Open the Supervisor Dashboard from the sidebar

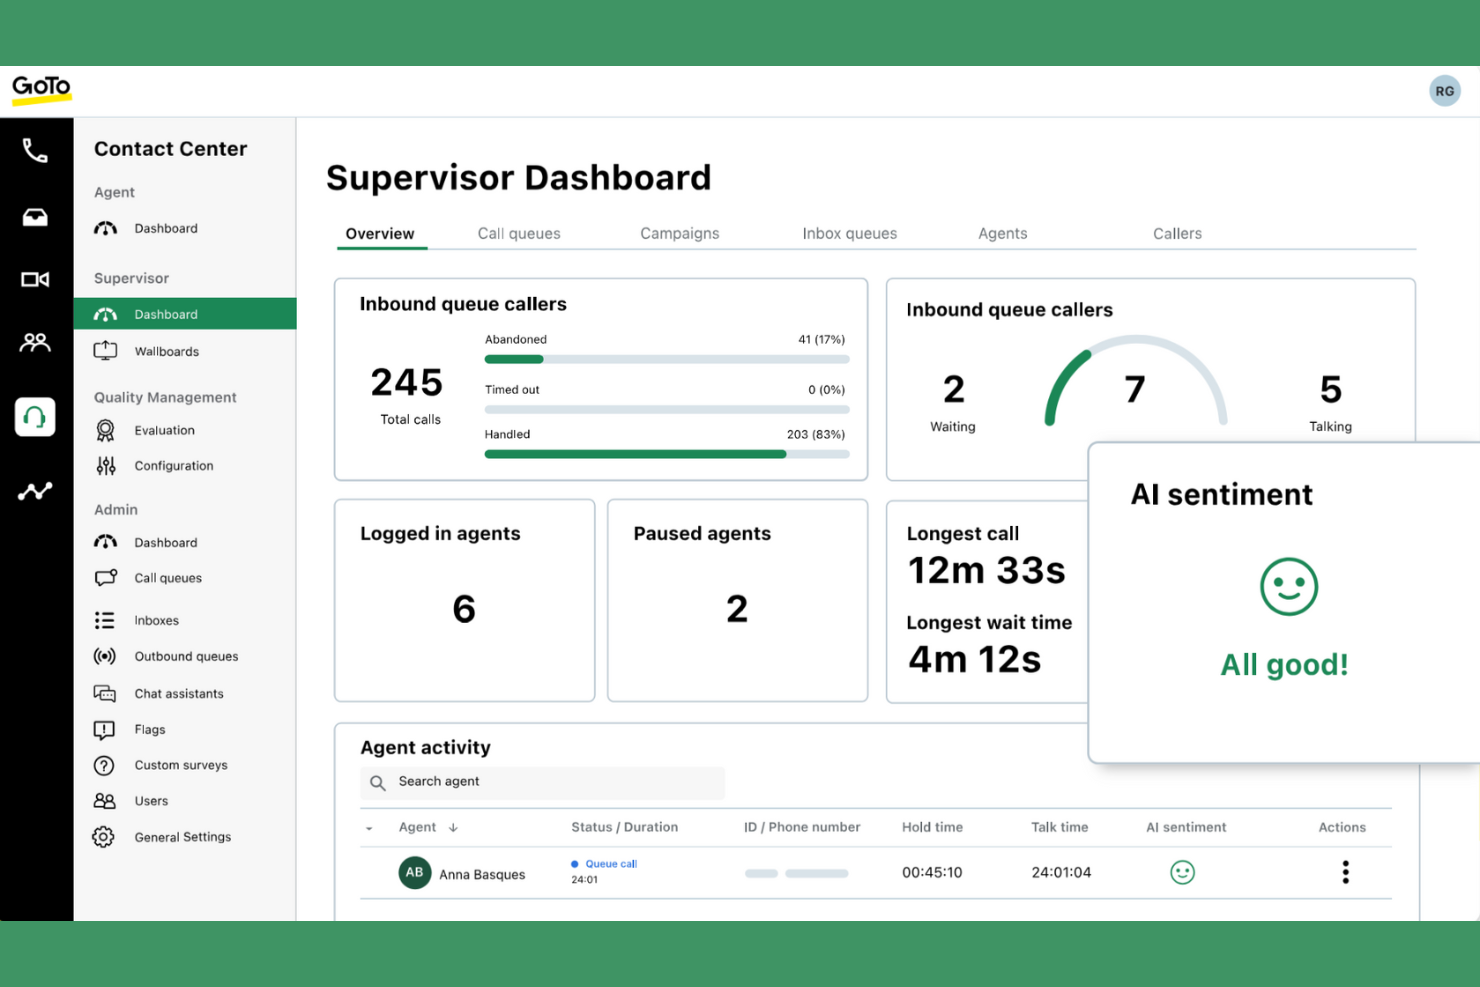click(x=166, y=314)
